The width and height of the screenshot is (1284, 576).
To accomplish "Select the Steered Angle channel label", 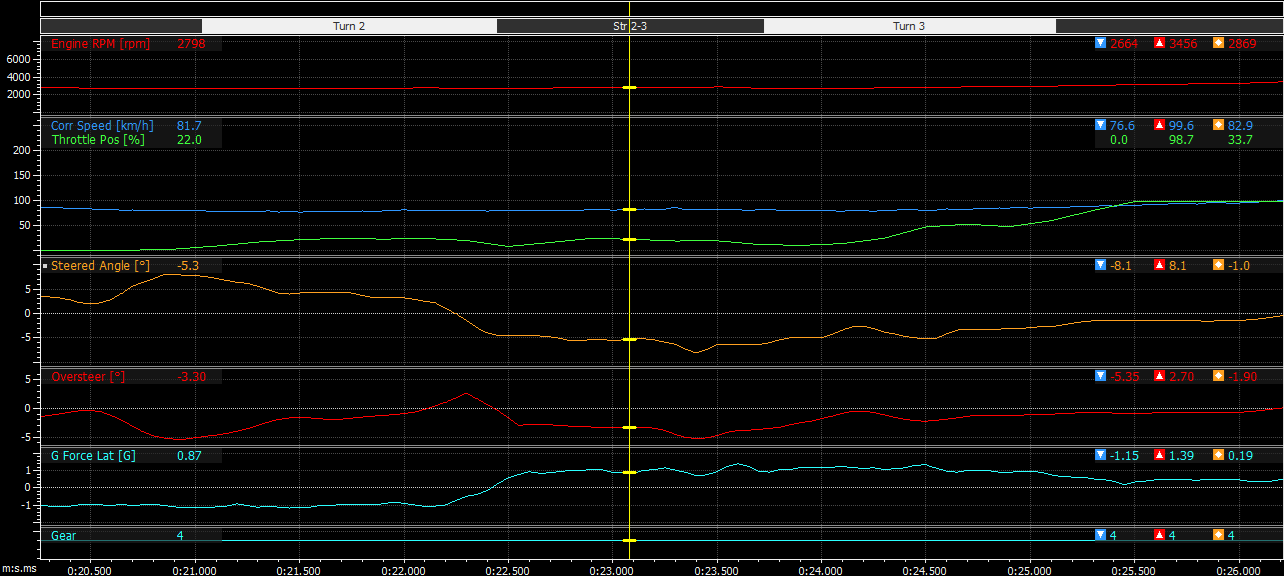I will click(x=99, y=266).
